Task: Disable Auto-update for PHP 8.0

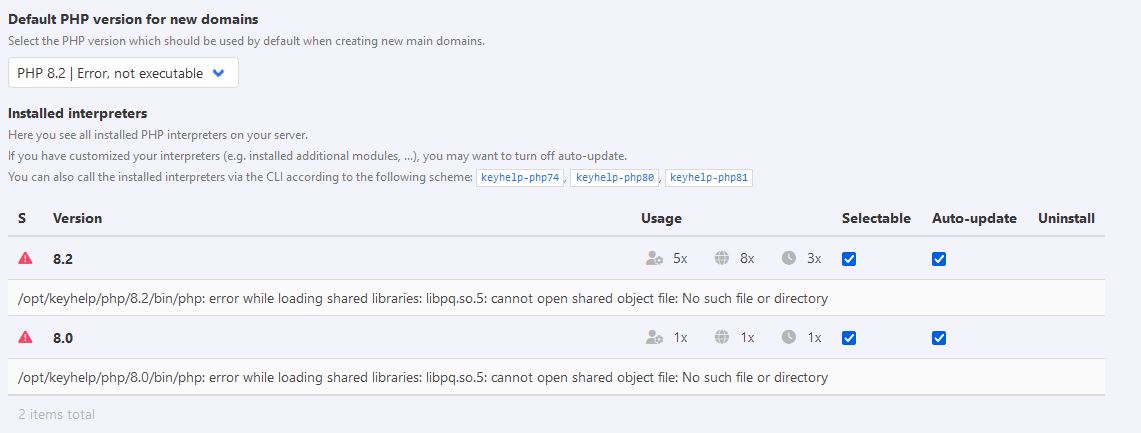Action: pos(939,338)
